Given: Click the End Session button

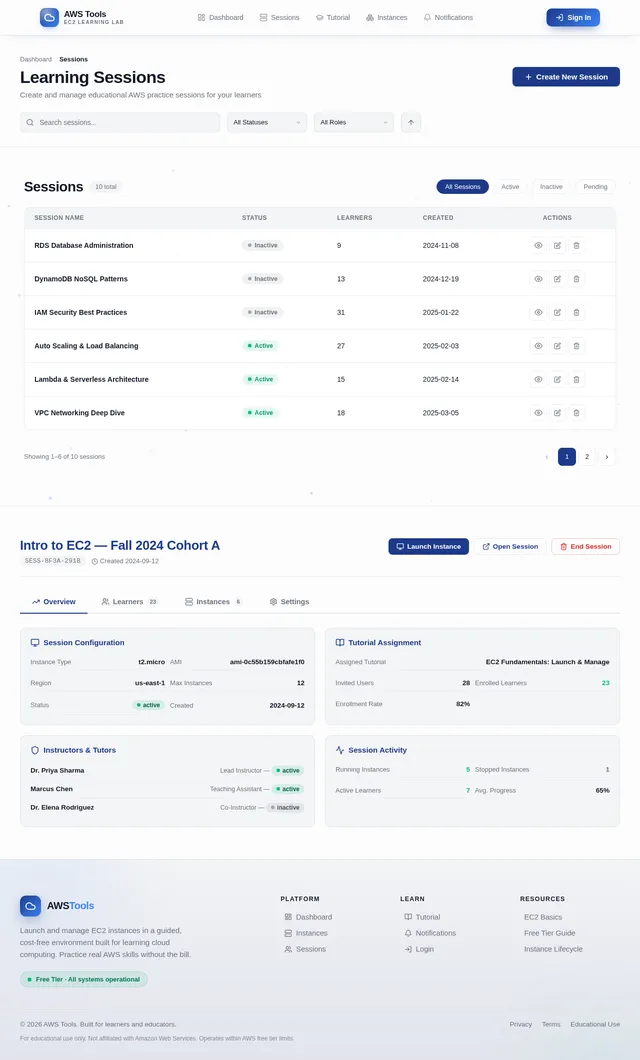Looking at the screenshot, I should 585,546.
